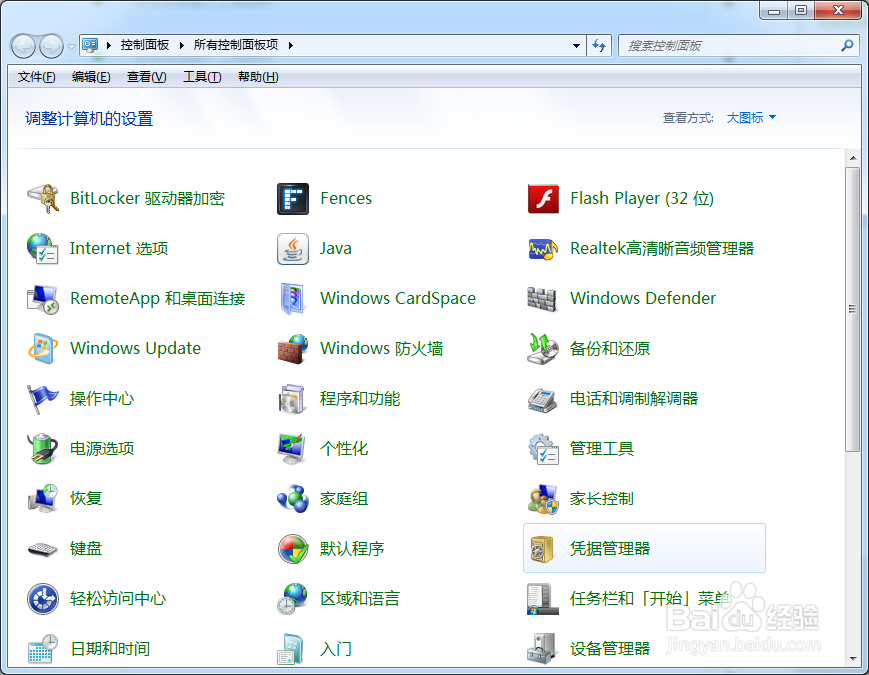Click the 控制面板 breadcrumb segment
The image size is (869, 675).
point(145,45)
